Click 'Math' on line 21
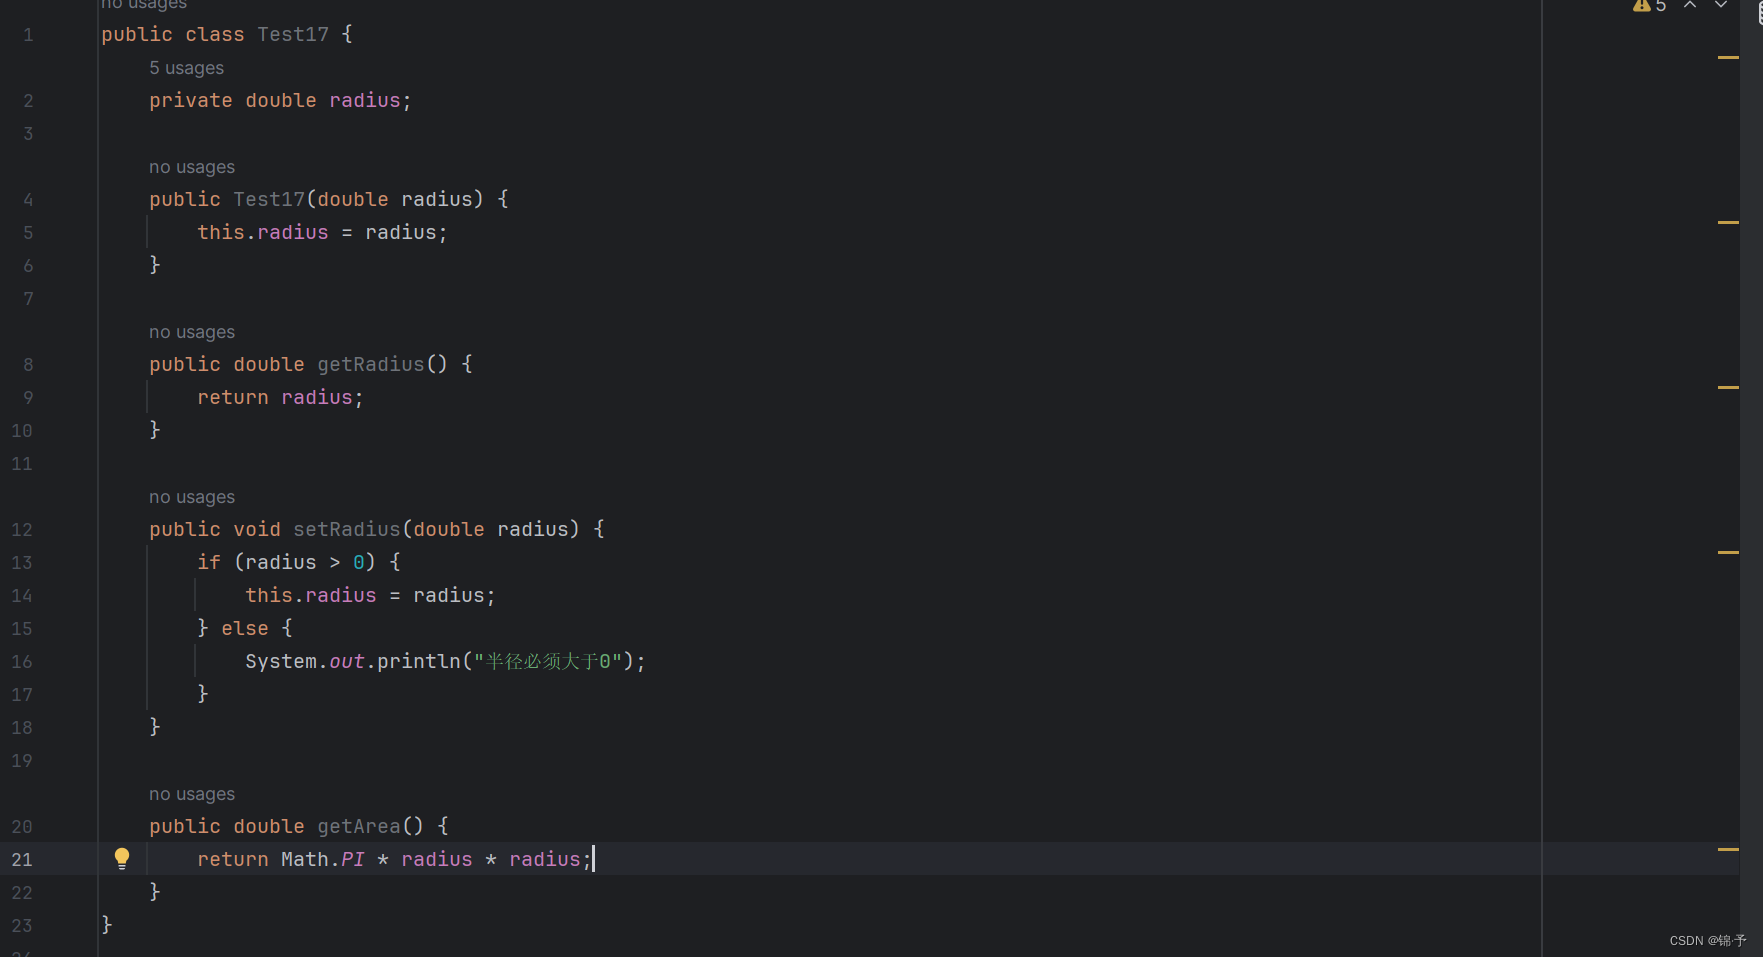1763x957 pixels. tap(305, 859)
